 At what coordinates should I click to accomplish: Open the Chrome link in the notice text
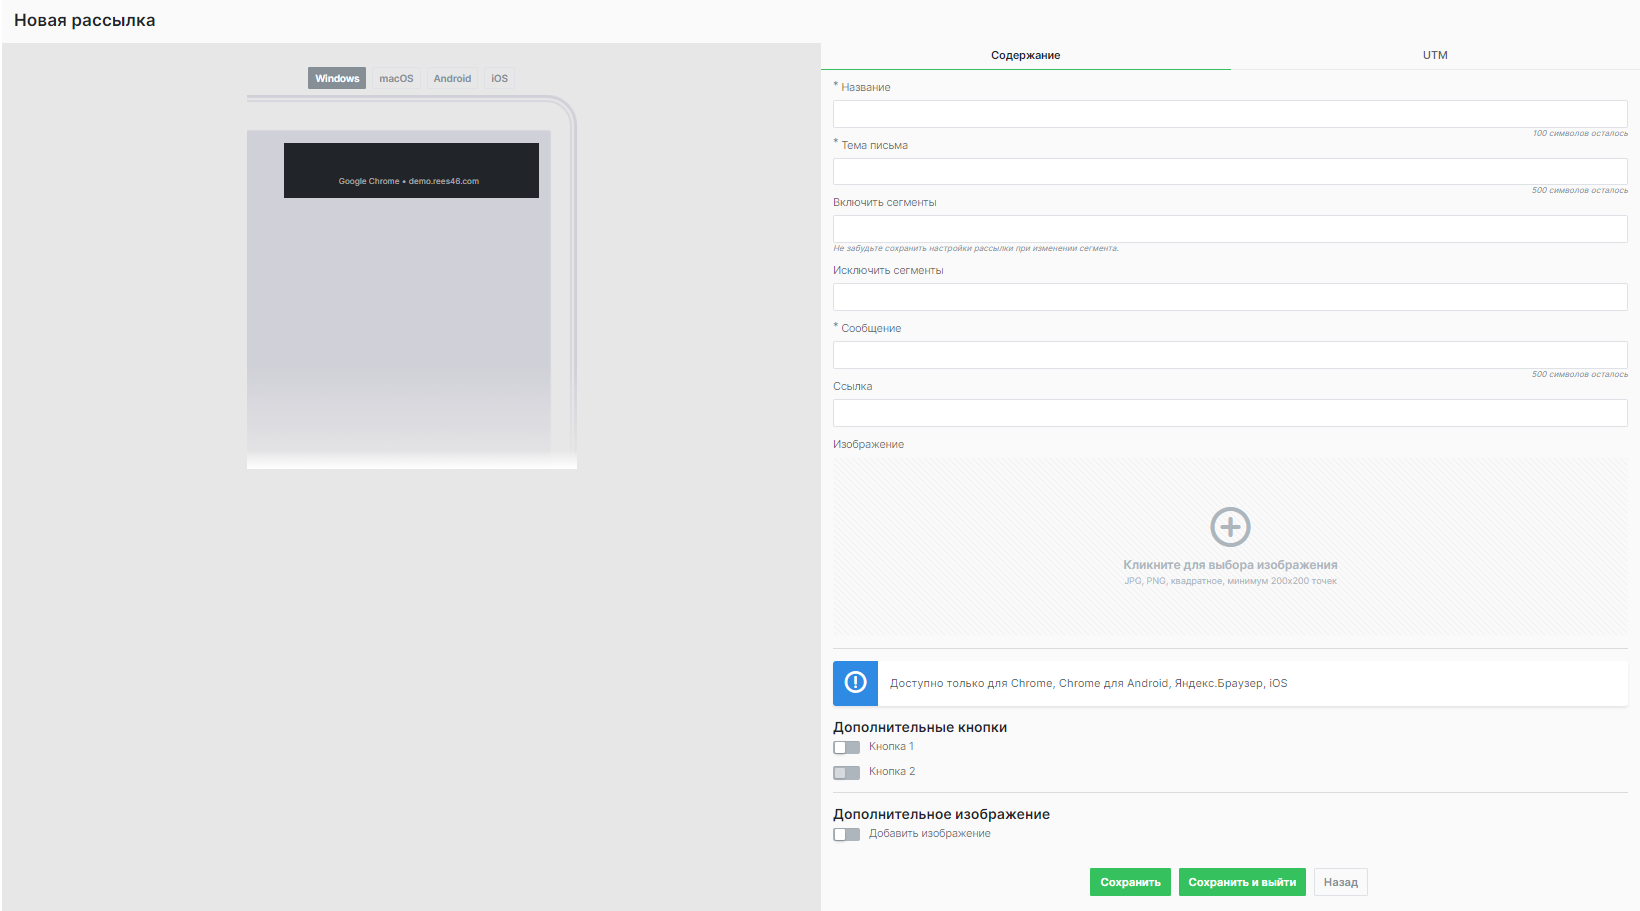[1030, 683]
